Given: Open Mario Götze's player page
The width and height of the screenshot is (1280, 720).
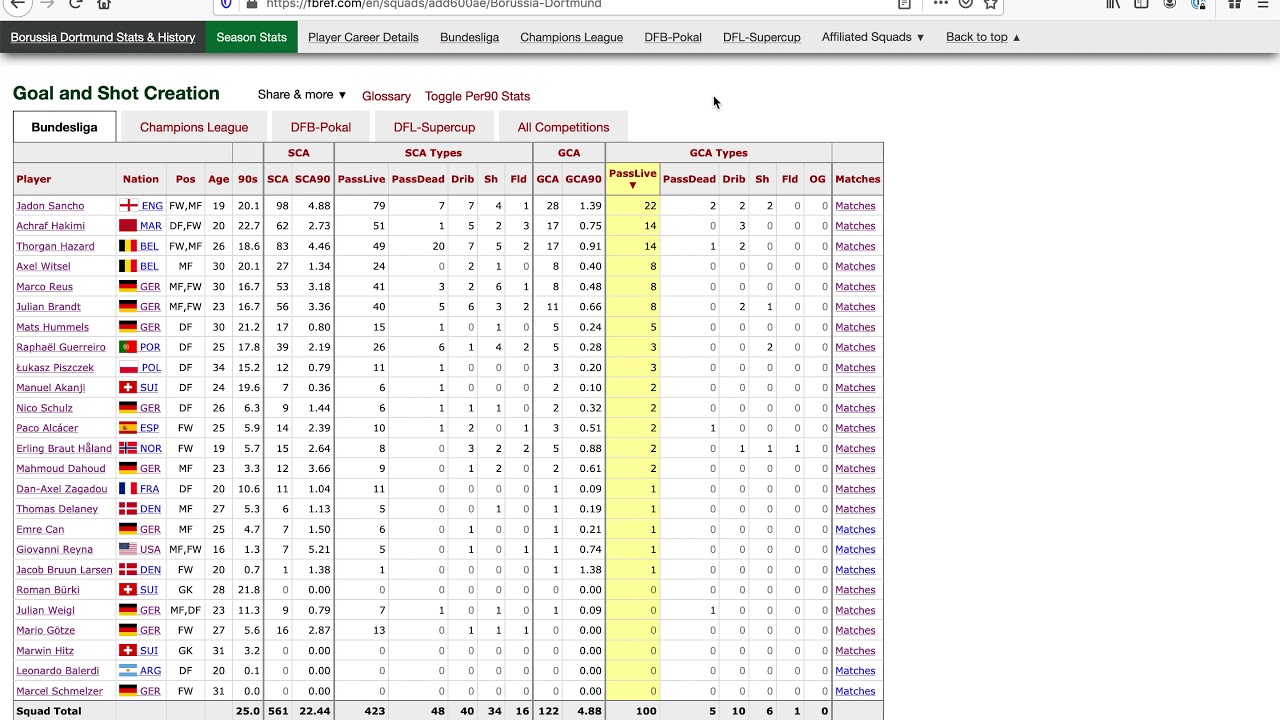Looking at the screenshot, I should click(x=45, y=630).
